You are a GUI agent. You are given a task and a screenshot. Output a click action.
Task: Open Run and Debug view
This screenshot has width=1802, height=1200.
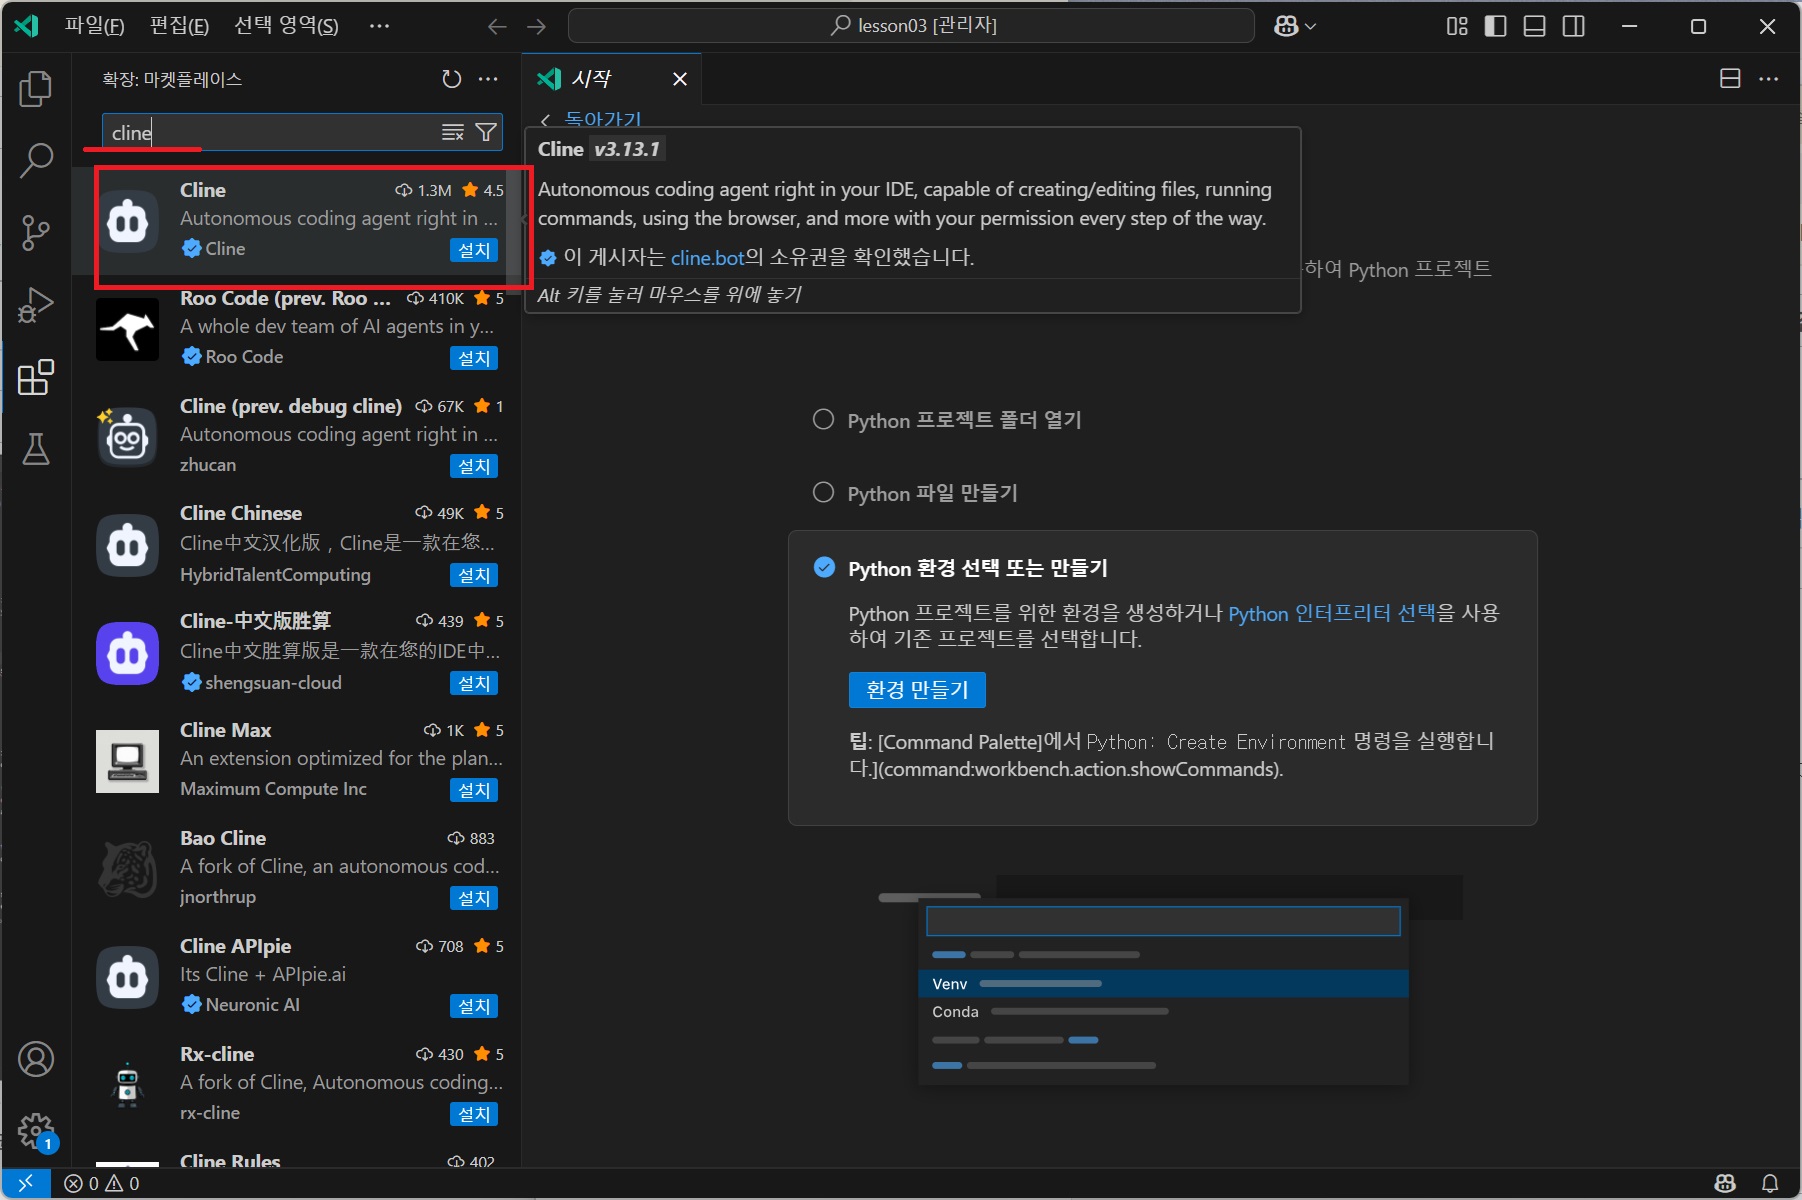click(x=36, y=305)
